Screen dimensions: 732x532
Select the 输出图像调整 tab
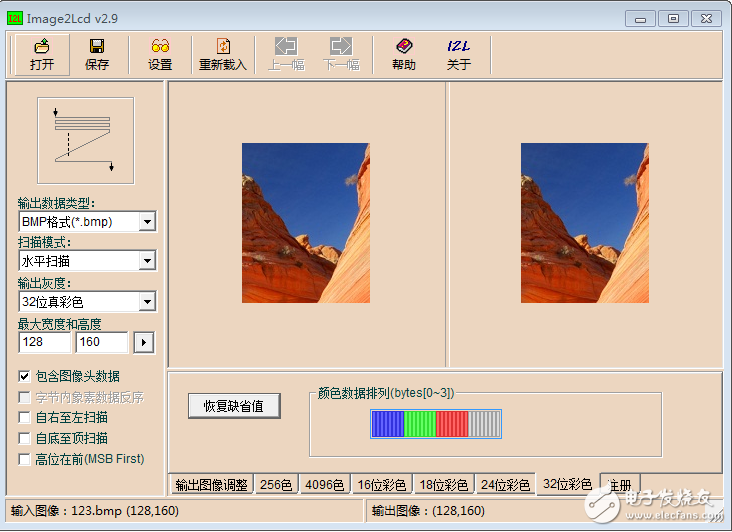point(210,485)
